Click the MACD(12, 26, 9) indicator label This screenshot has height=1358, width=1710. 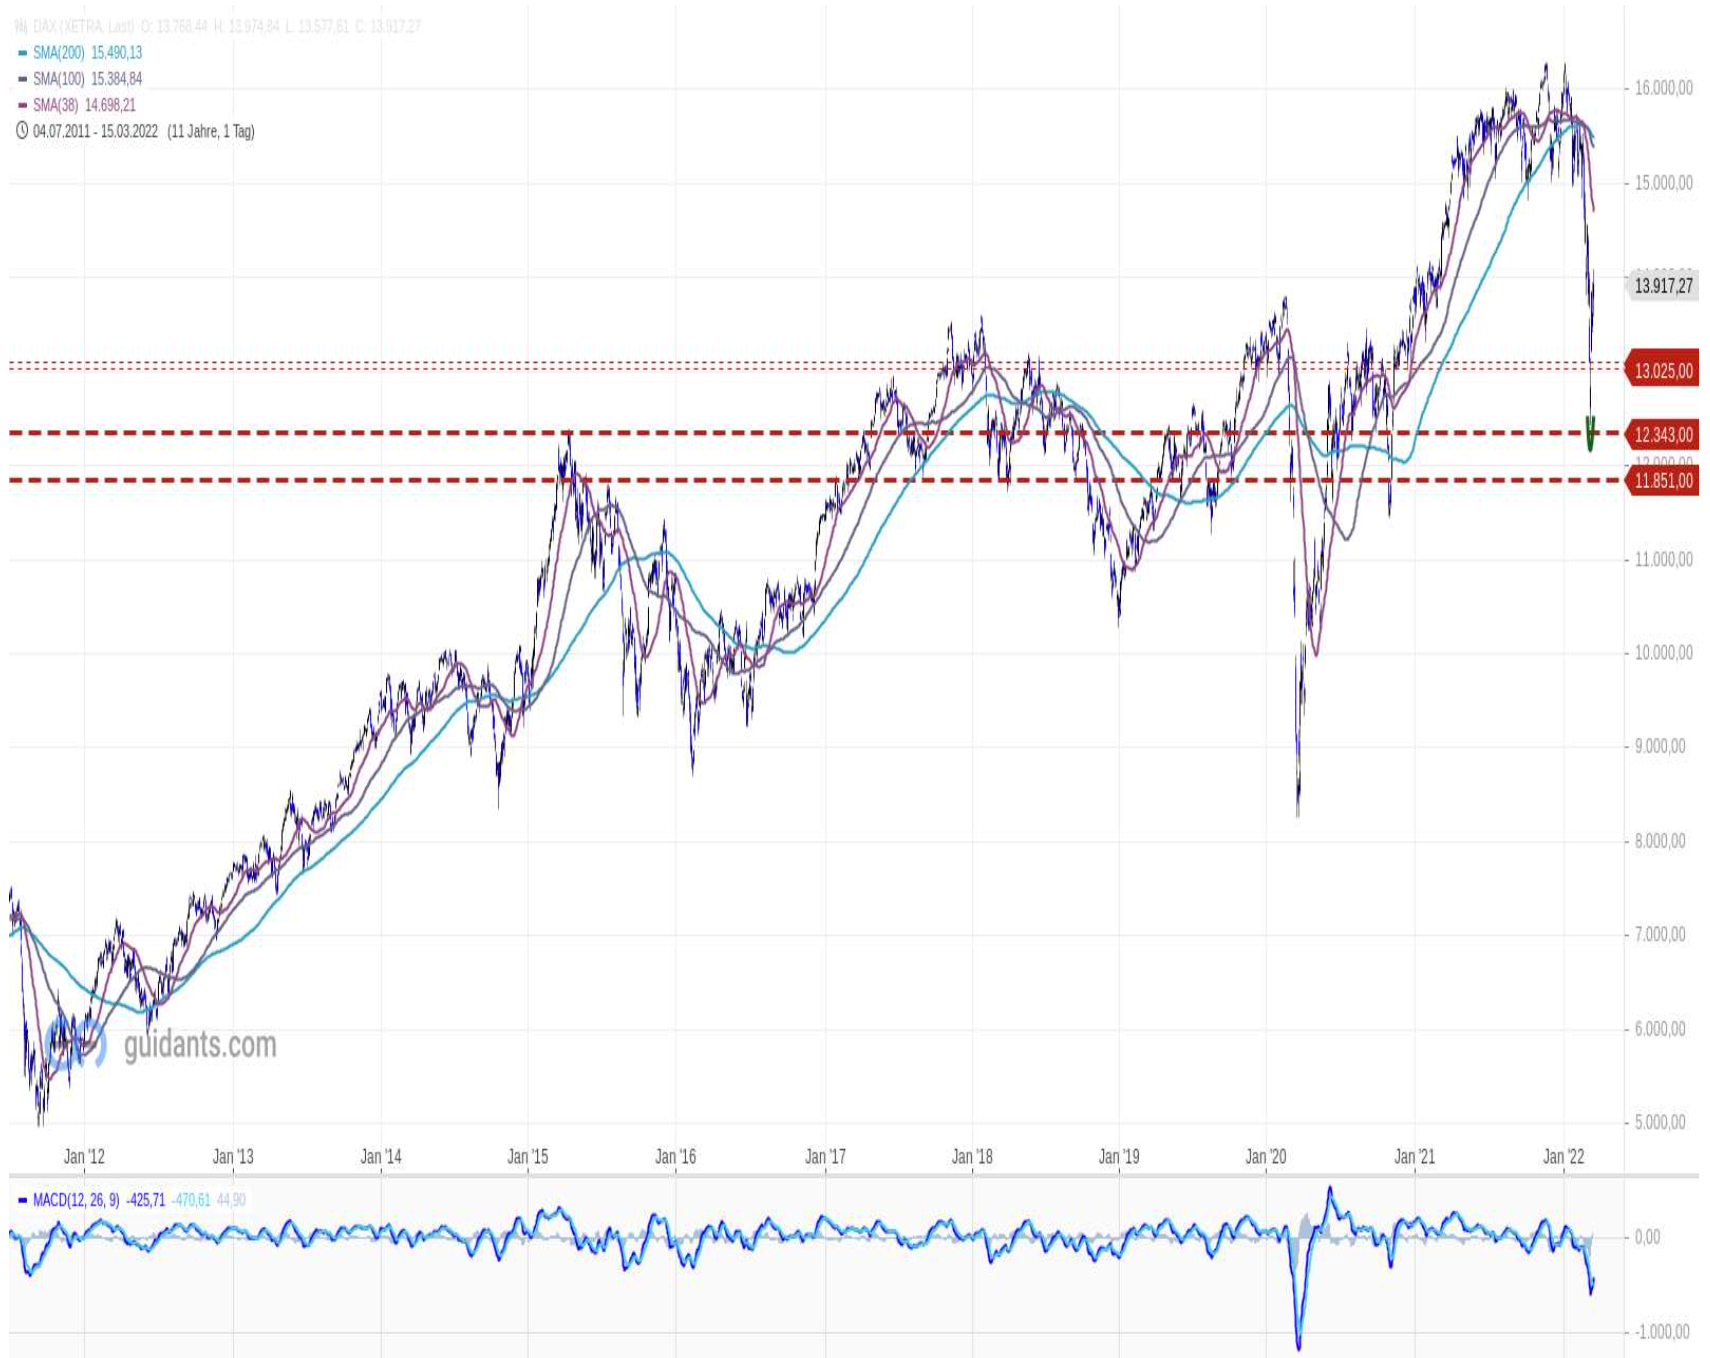point(76,1200)
